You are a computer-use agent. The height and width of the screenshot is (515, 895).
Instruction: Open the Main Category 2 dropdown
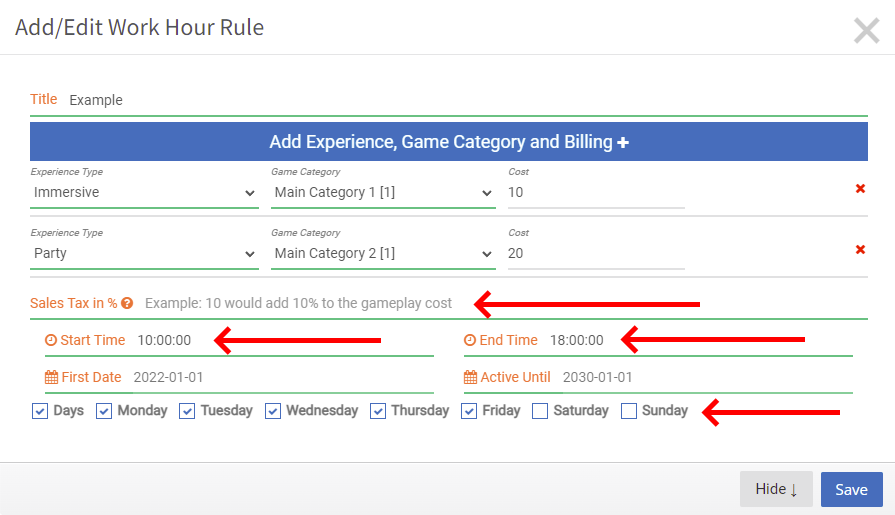383,254
